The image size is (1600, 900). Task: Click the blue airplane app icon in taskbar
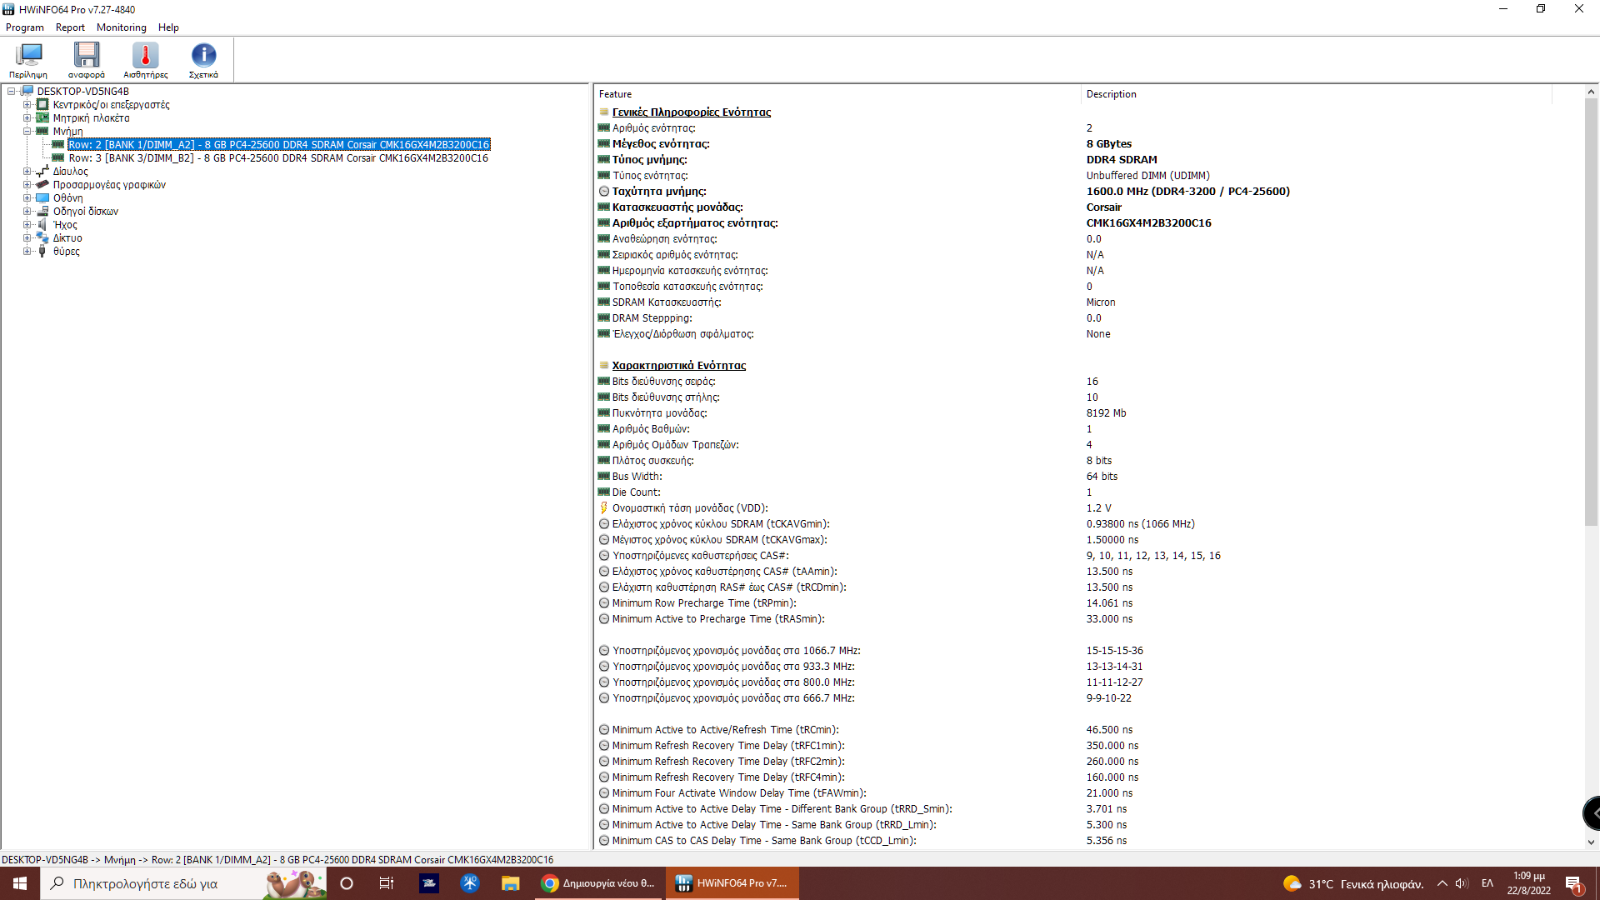tap(470, 883)
